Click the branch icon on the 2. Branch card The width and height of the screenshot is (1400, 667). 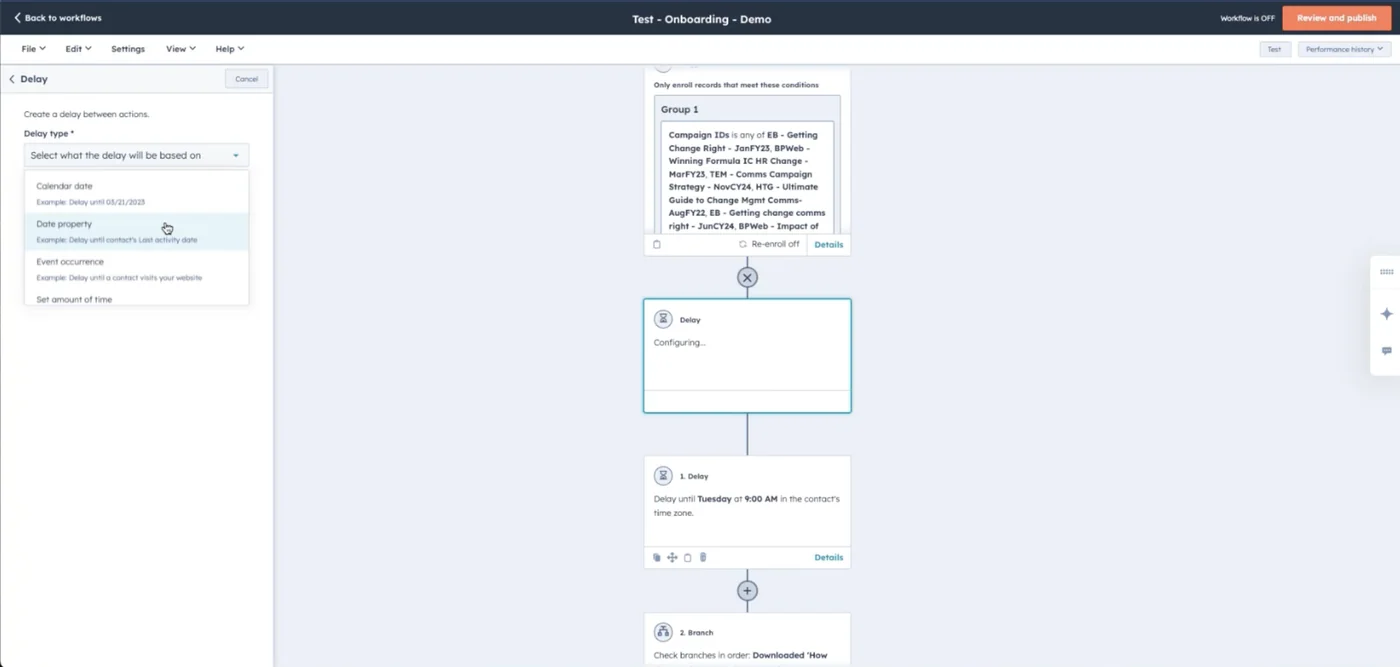click(x=663, y=632)
